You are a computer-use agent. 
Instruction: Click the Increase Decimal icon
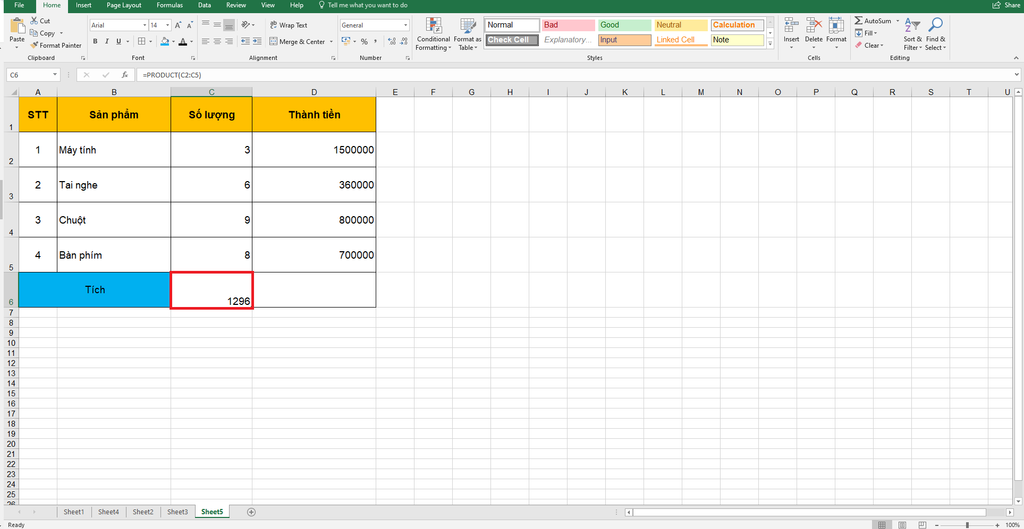(391, 41)
